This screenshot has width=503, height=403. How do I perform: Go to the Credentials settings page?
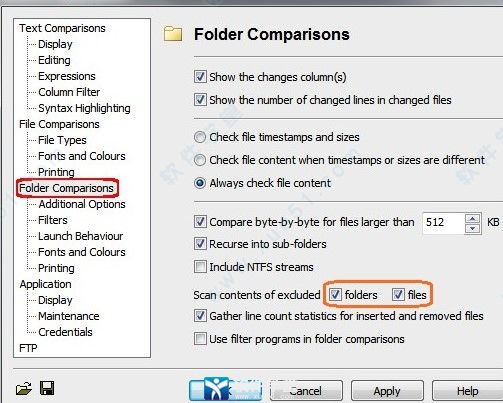coord(65,332)
